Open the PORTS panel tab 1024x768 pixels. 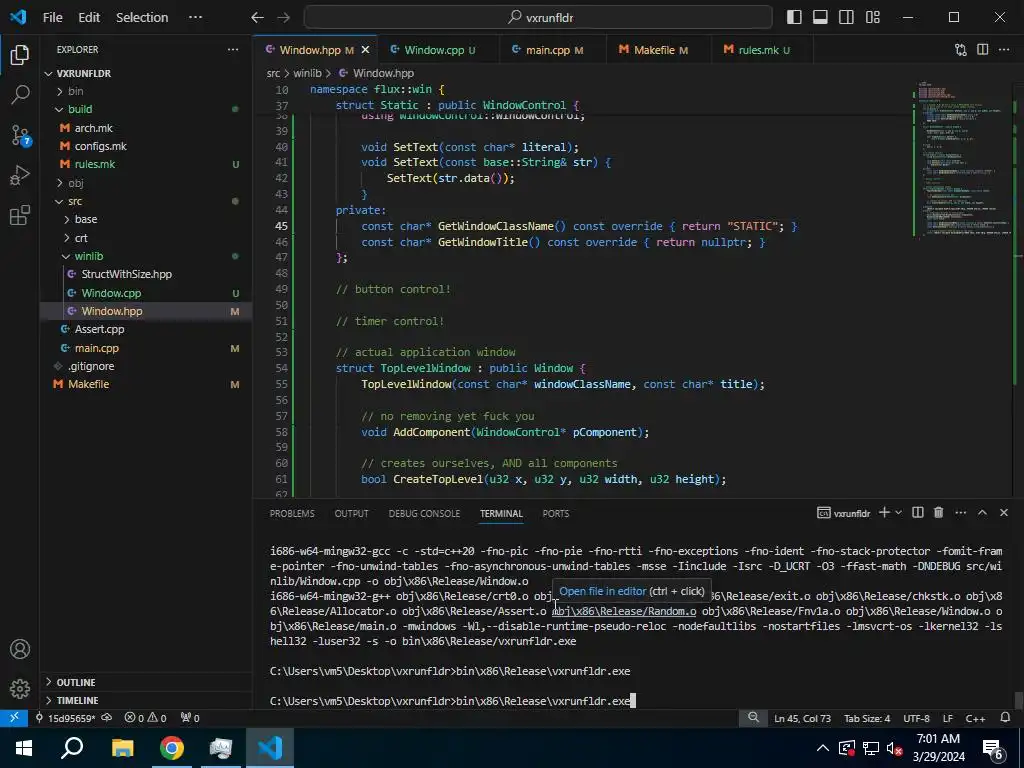[556, 513]
